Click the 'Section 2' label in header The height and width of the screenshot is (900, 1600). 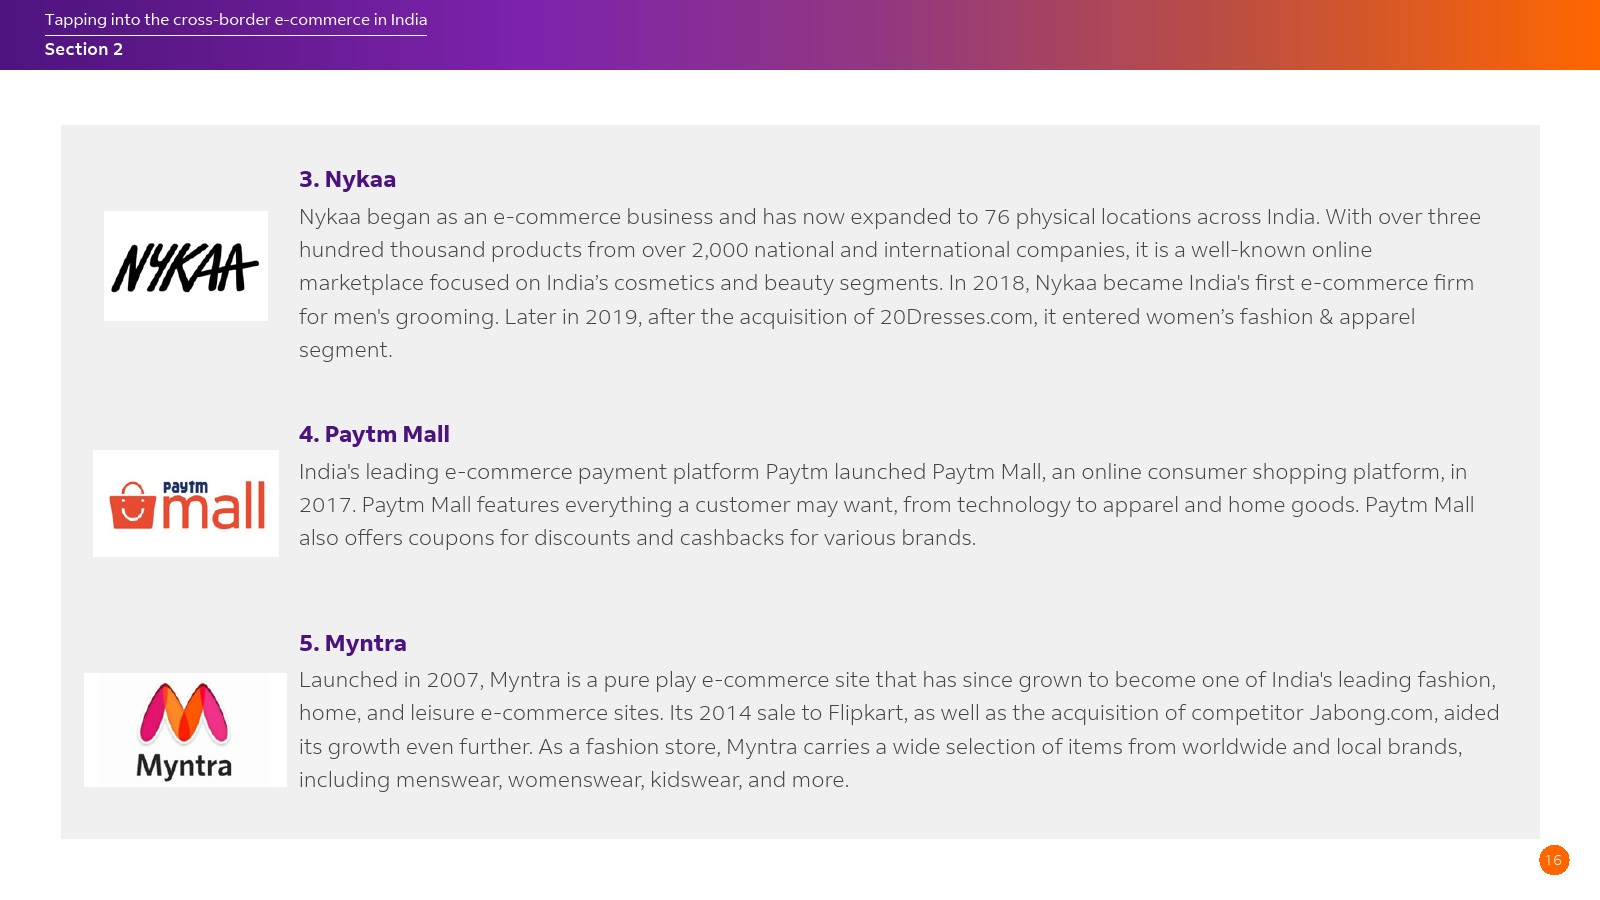click(84, 50)
